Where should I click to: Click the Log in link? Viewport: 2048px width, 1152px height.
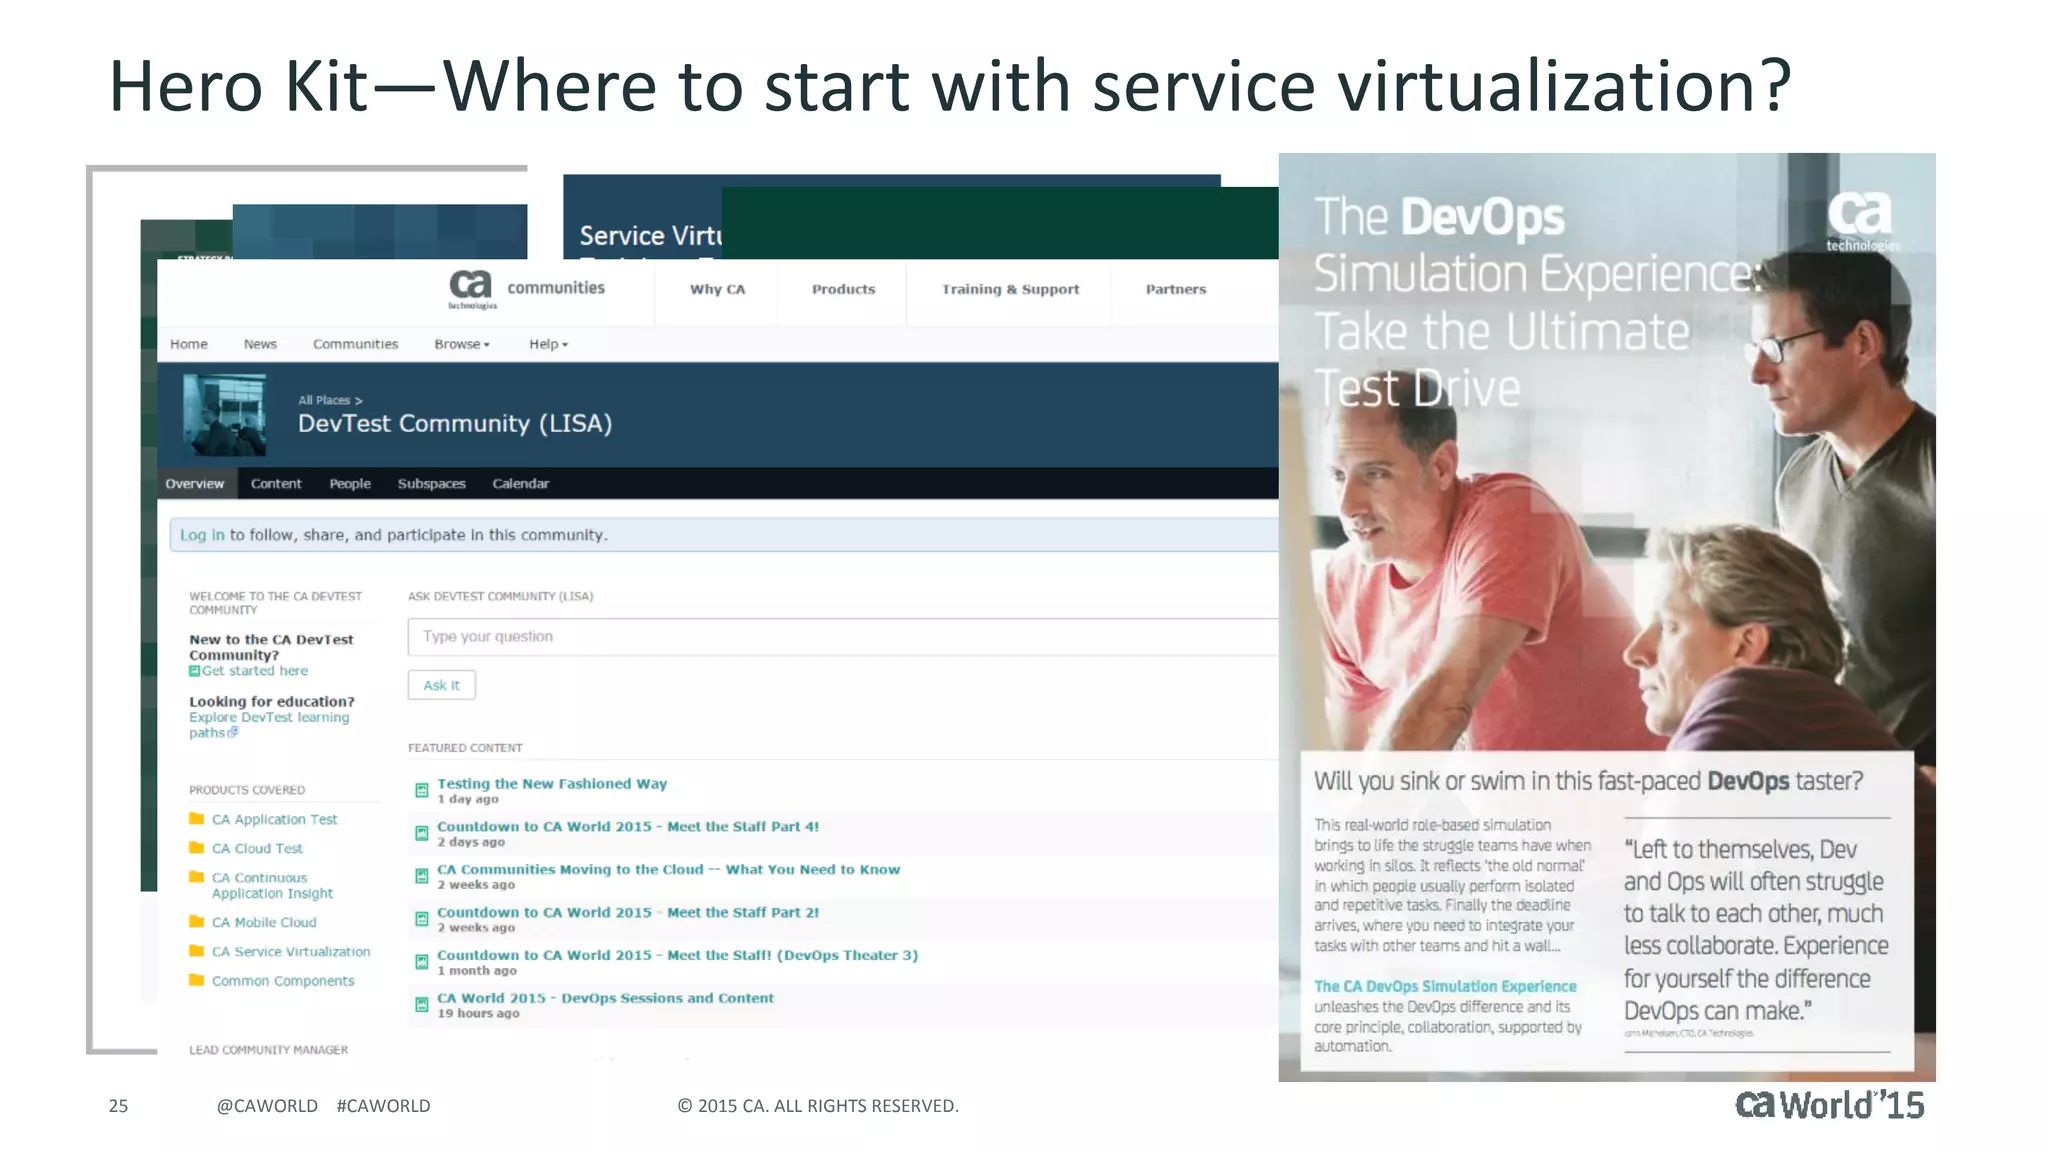pos(202,535)
